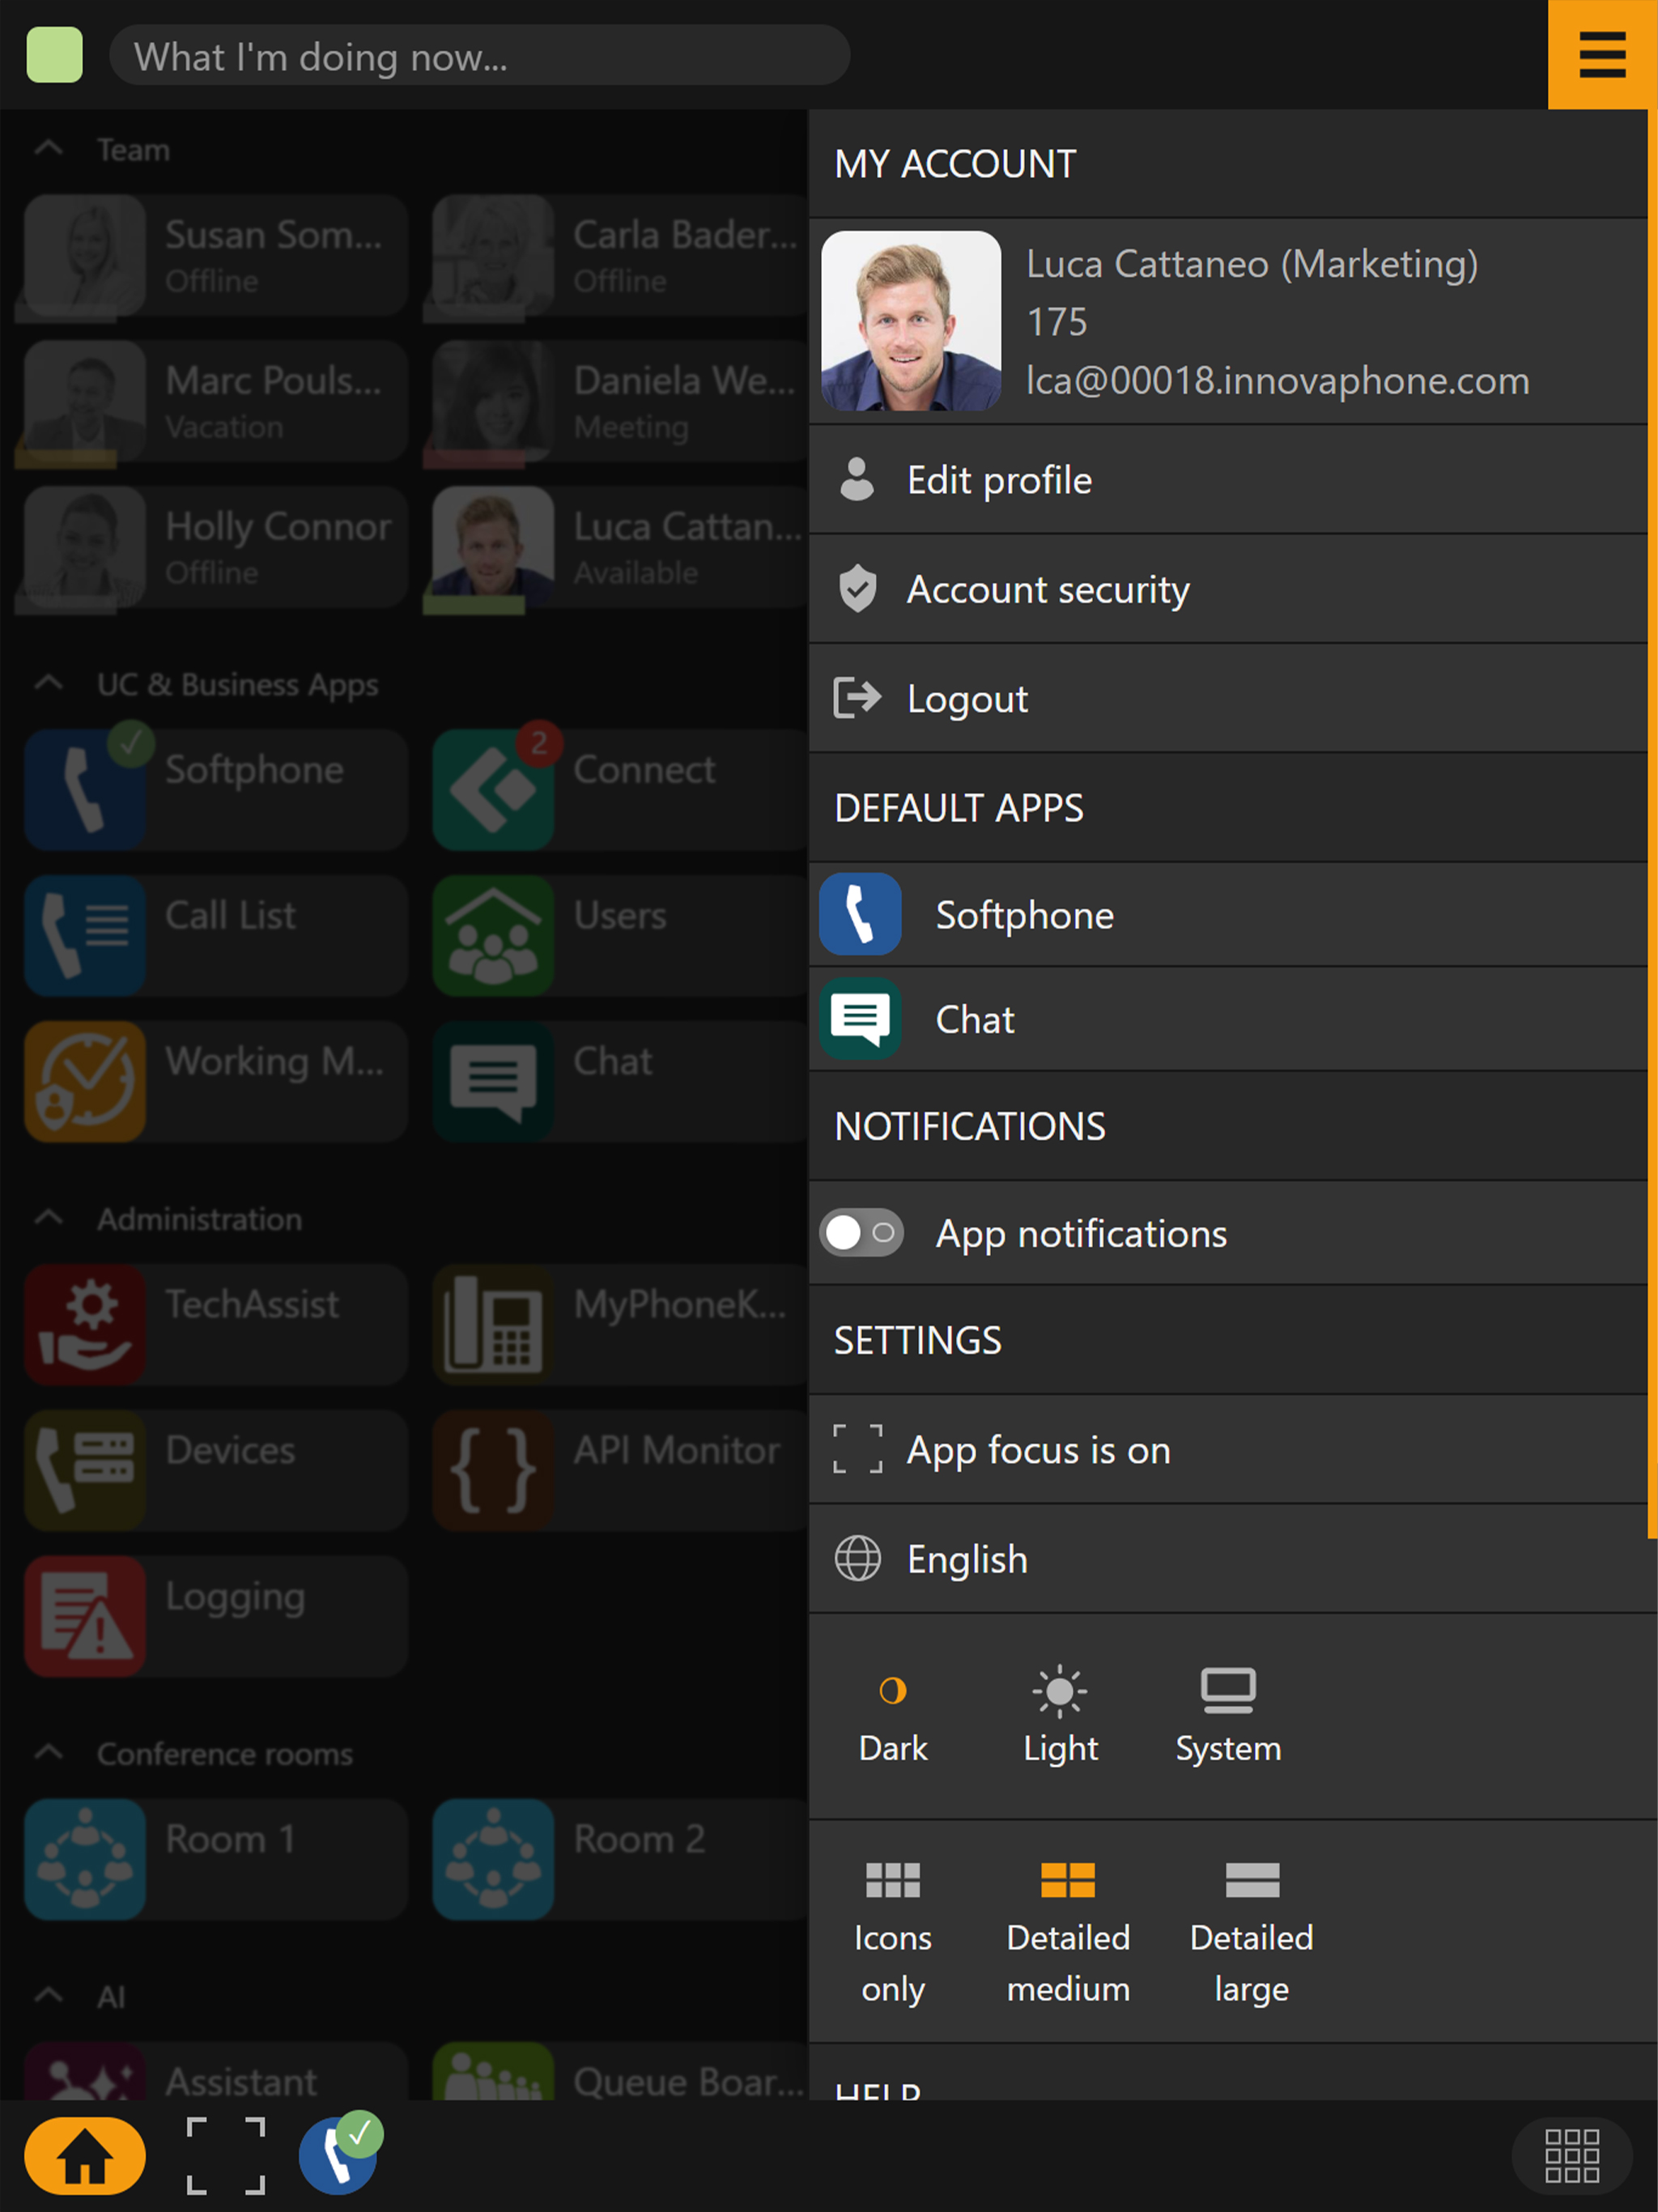Open the Call List app
Viewport: 1658px width, 2212px height.
216,935
